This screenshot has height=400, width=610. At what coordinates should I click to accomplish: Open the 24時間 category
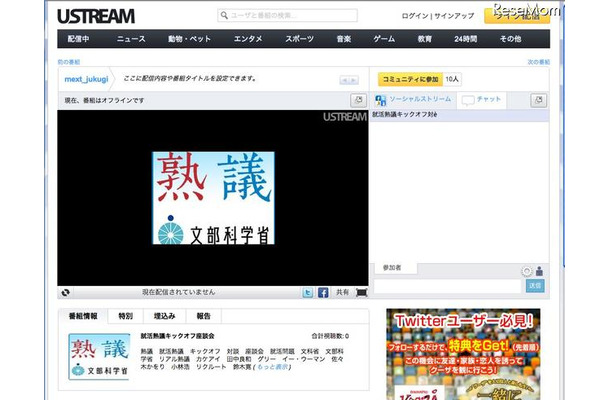pyautogui.click(x=465, y=39)
